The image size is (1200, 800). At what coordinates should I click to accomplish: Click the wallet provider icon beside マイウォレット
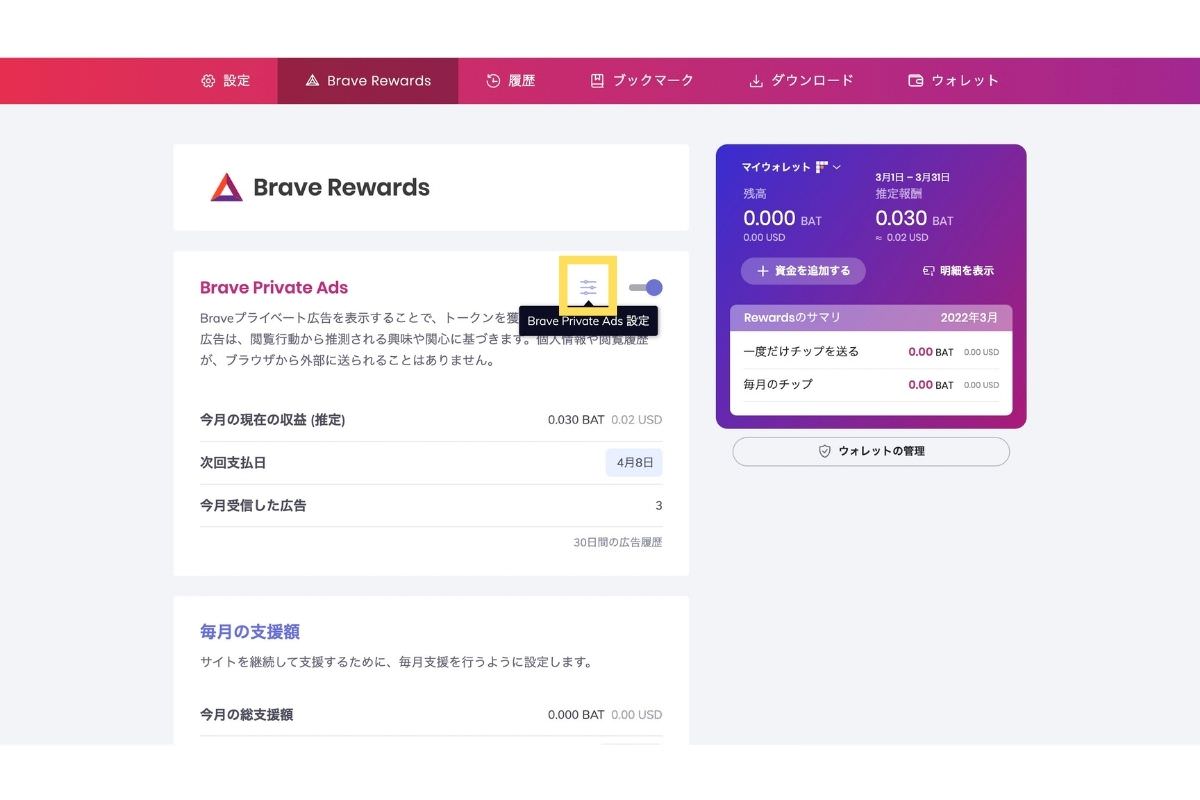[x=822, y=167]
